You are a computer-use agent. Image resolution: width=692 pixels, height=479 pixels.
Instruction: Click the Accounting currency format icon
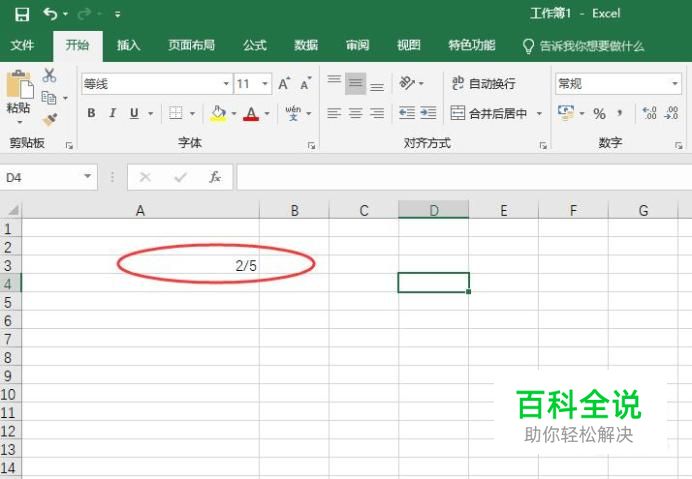[x=566, y=113]
